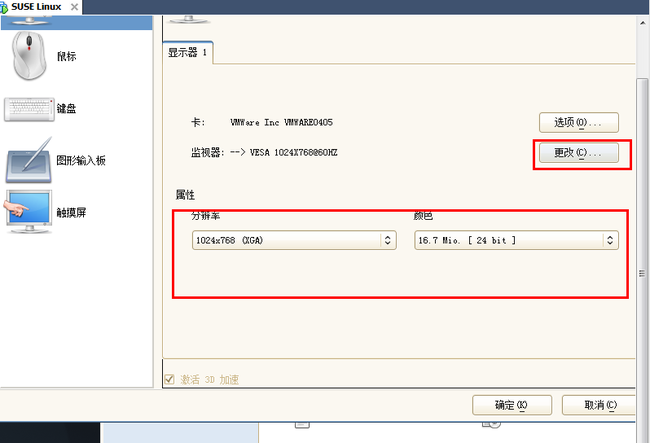This screenshot has height=443, width=650.
Task: Switch to the SUSE Linux tab
Action: click(x=41, y=7)
